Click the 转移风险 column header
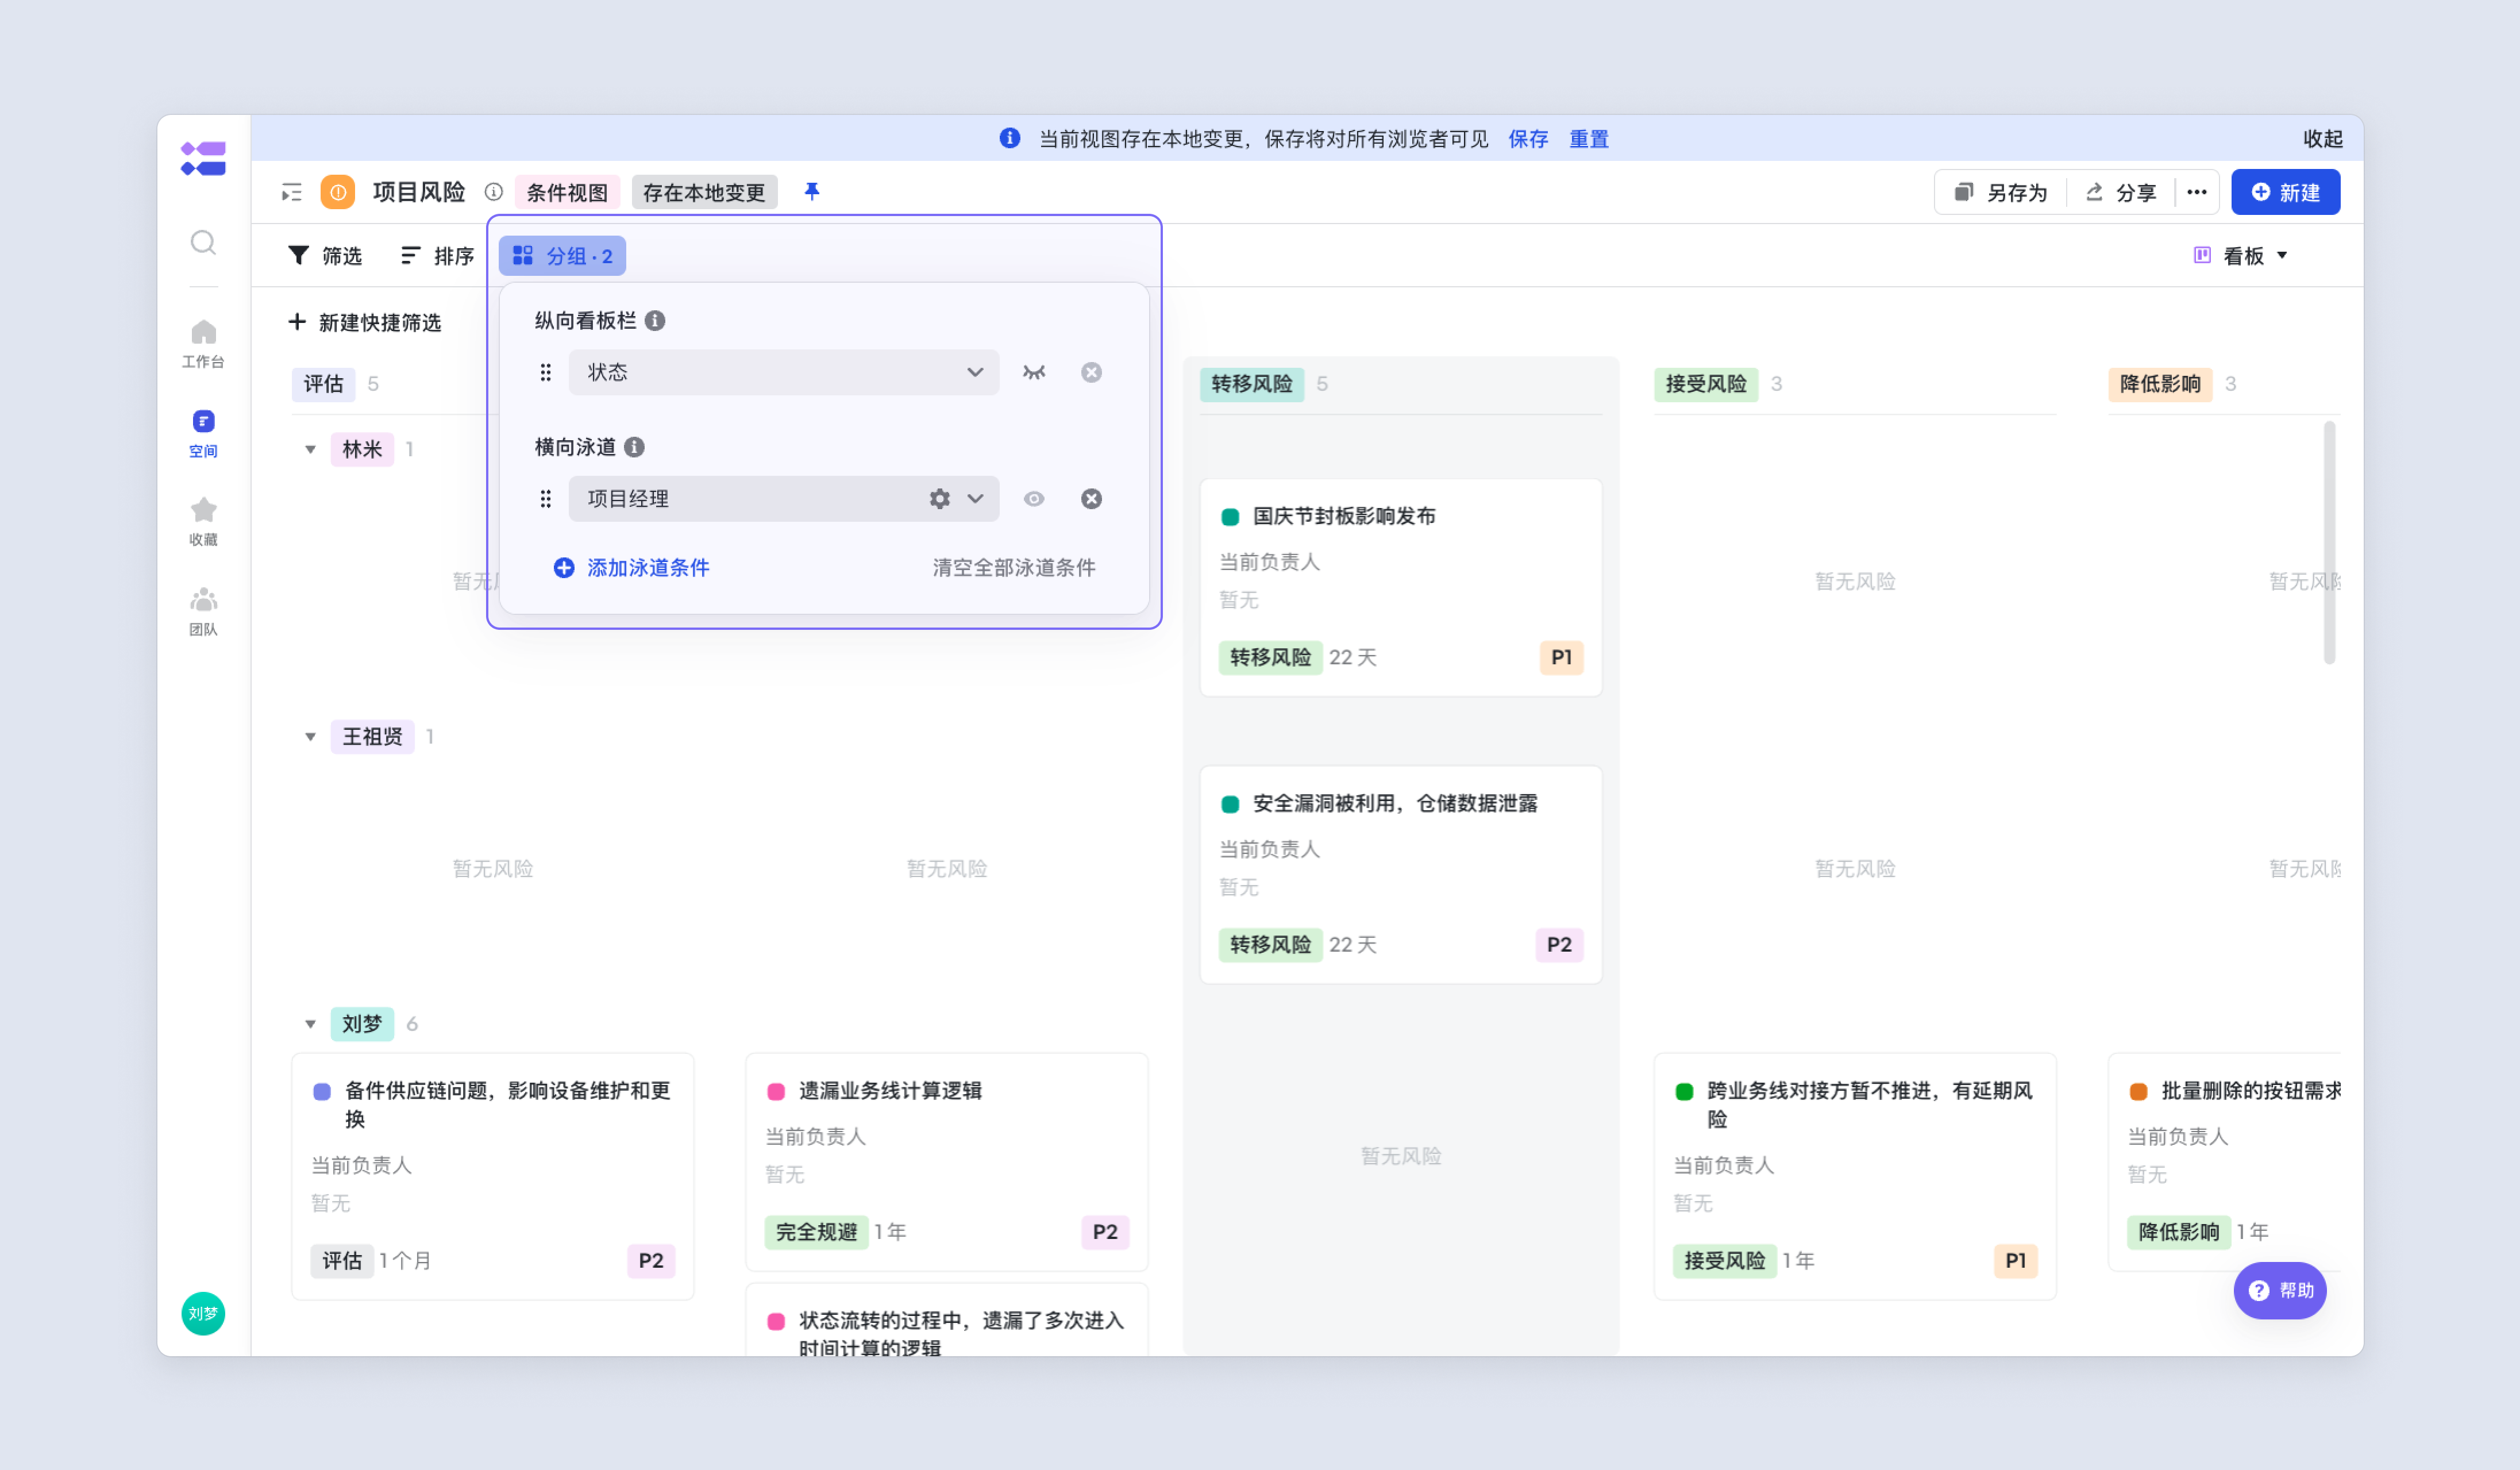The height and width of the screenshot is (1470, 2520). [1252, 384]
